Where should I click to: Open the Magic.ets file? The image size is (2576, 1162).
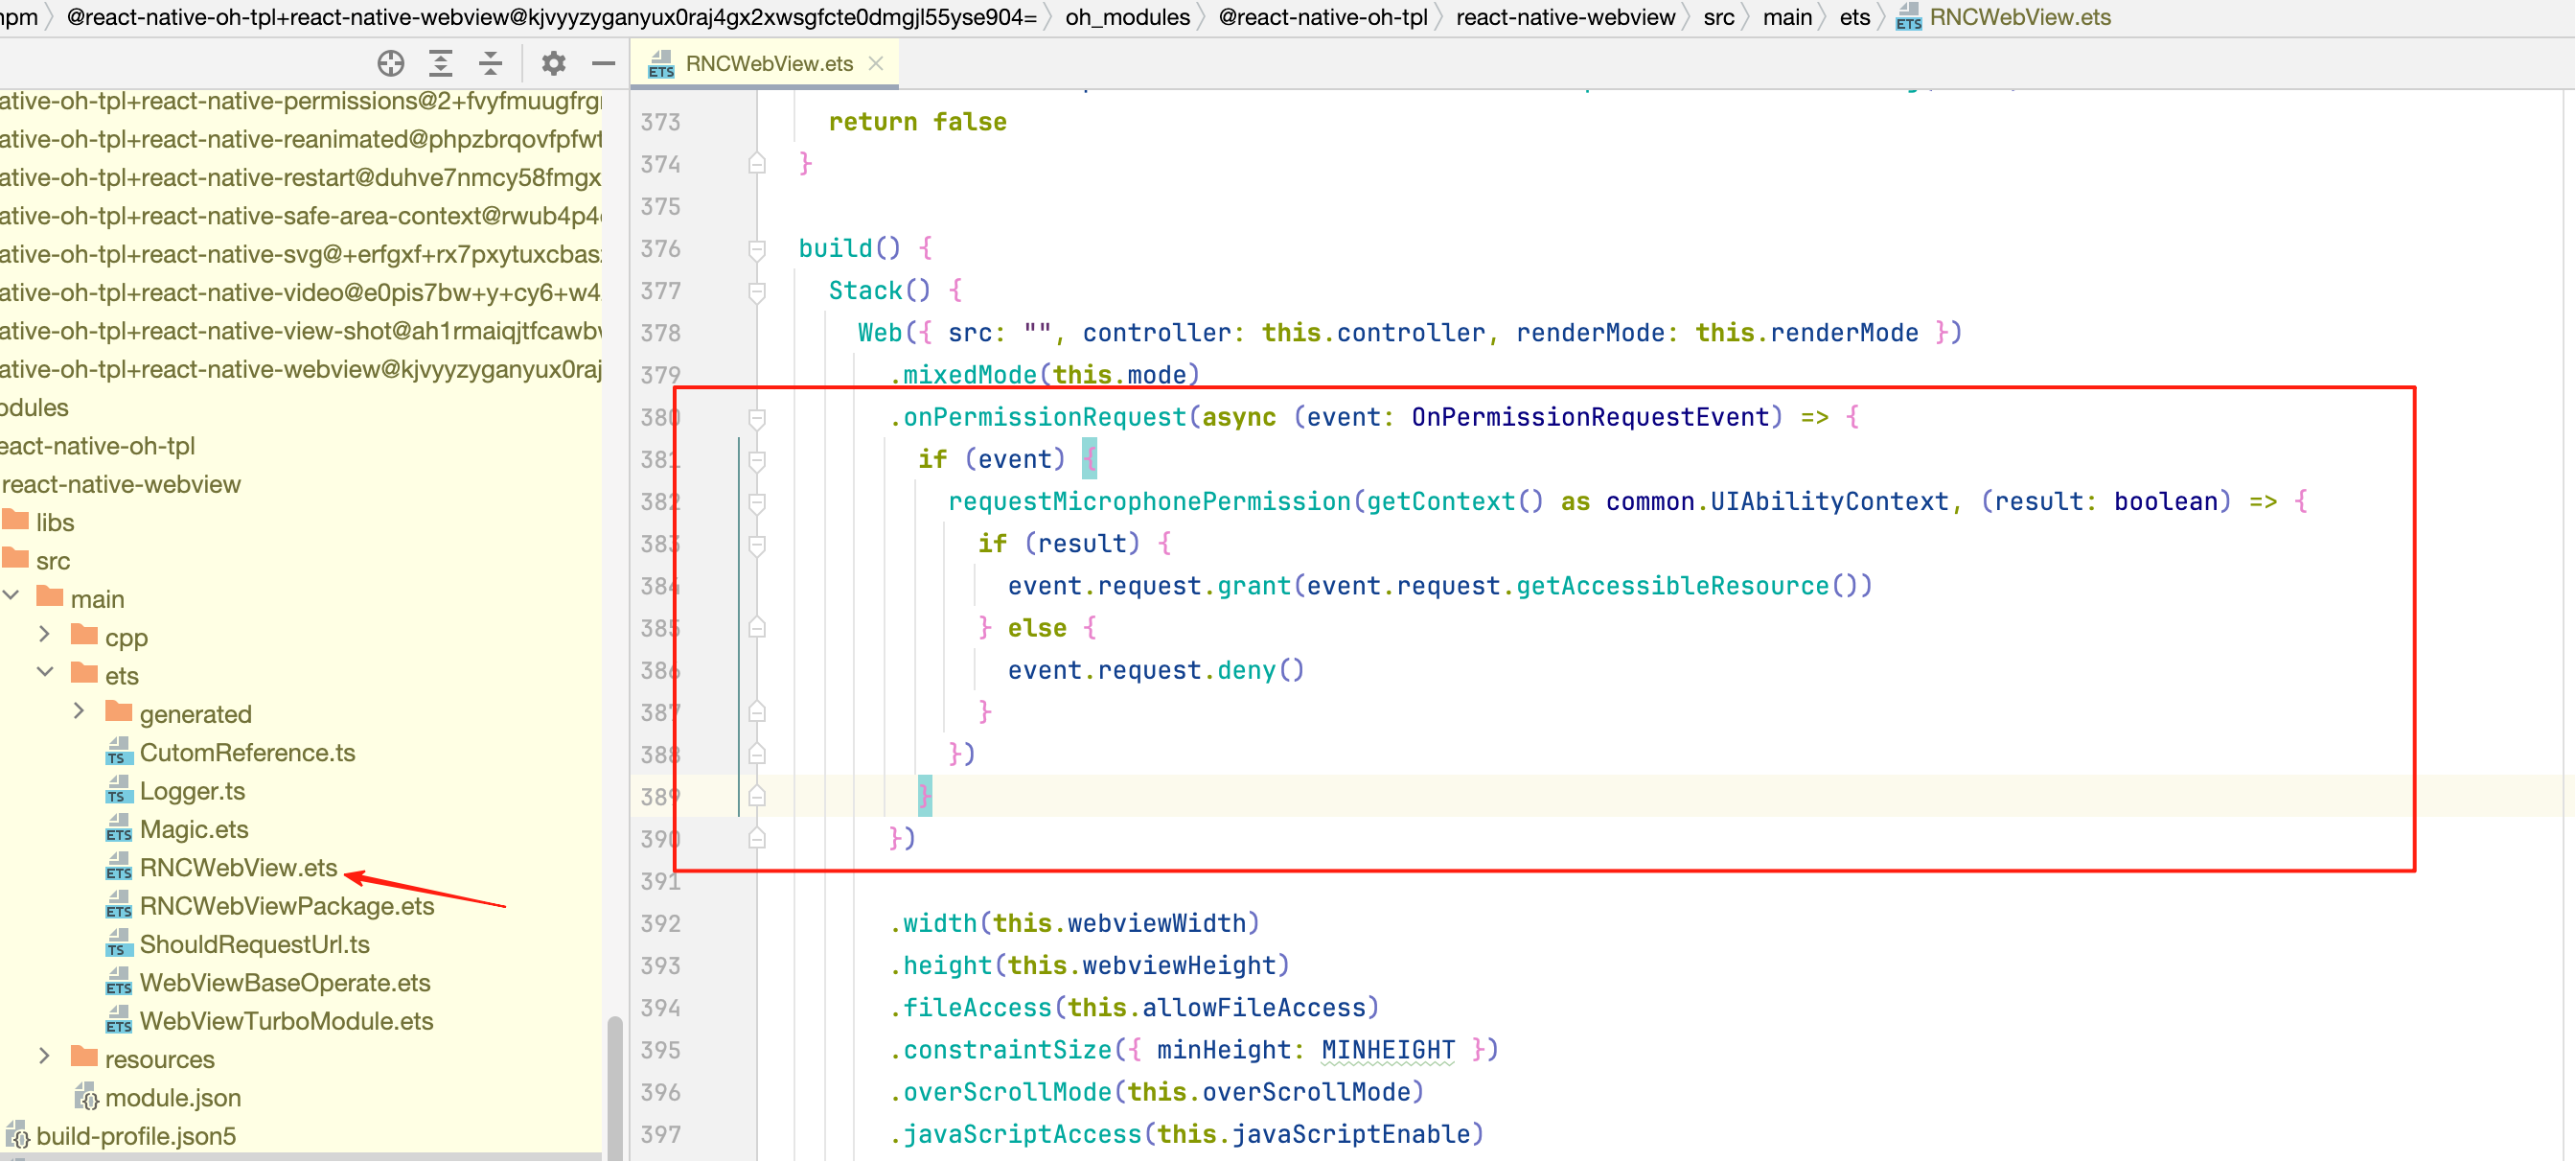193,829
